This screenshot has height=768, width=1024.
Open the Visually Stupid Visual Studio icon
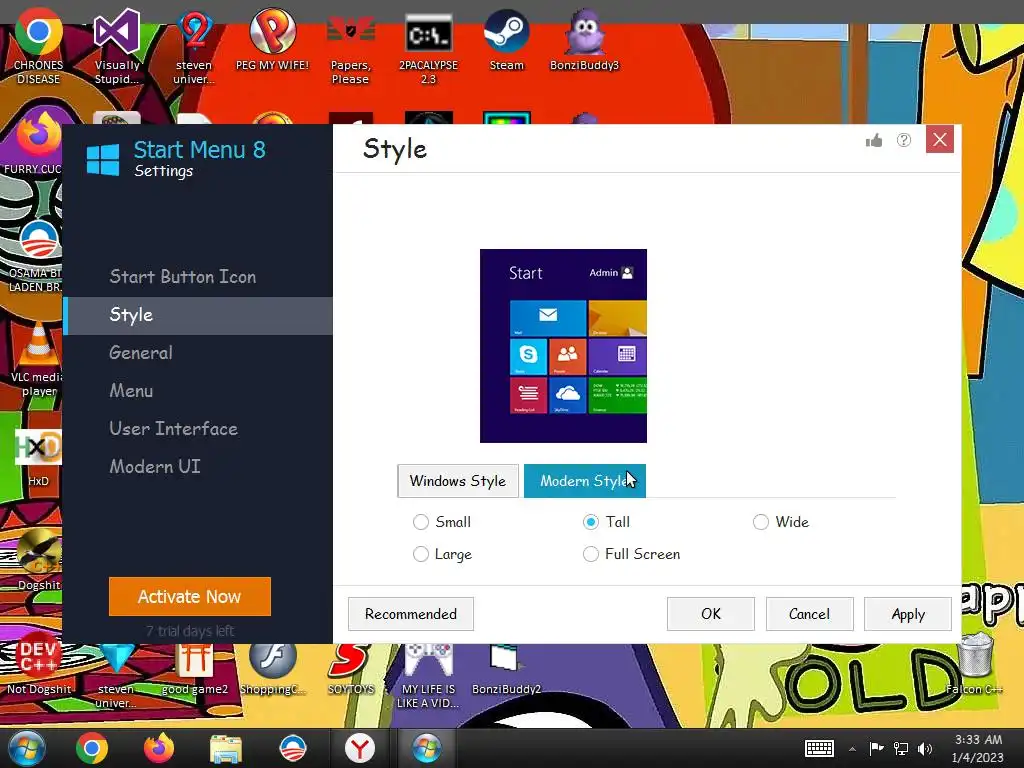point(117,46)
